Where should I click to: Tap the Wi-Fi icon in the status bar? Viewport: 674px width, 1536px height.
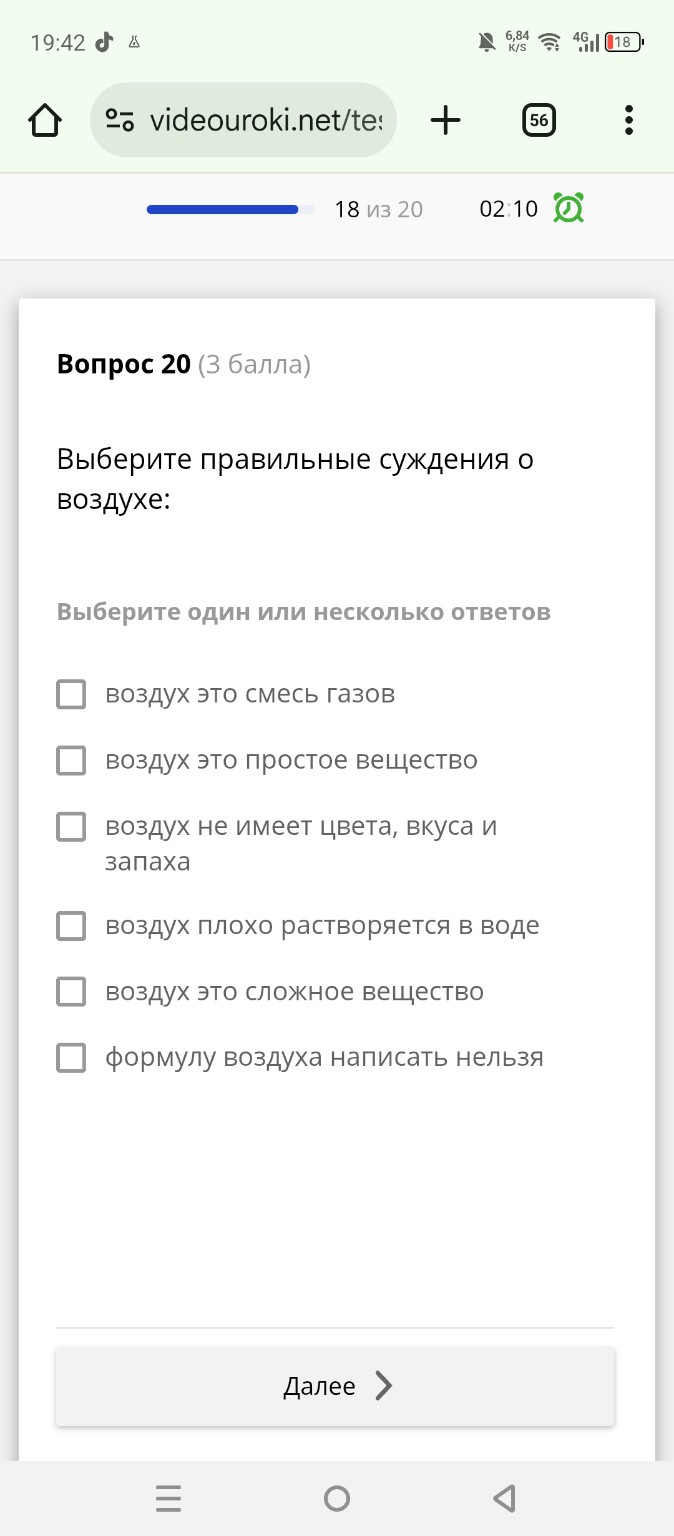click(548, 42)
